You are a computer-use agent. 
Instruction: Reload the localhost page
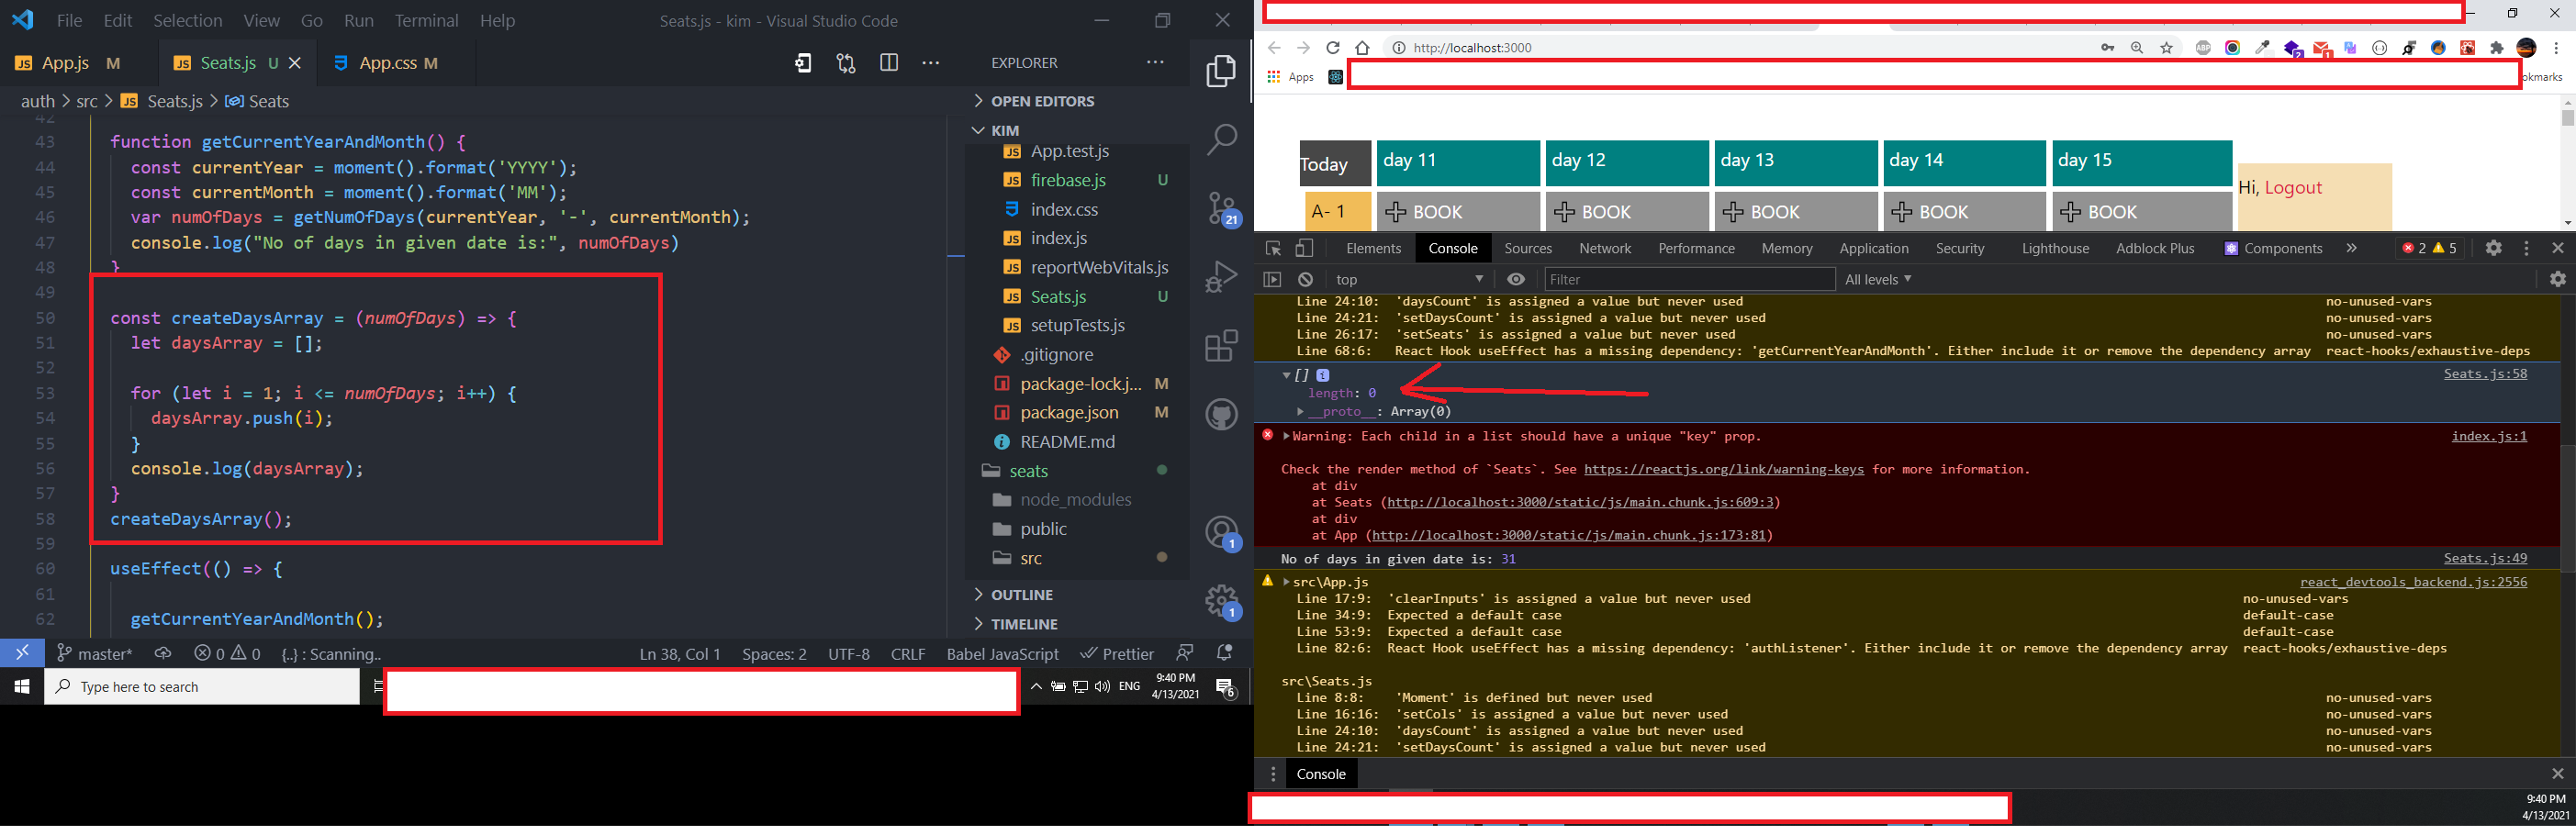[1332, 48]
